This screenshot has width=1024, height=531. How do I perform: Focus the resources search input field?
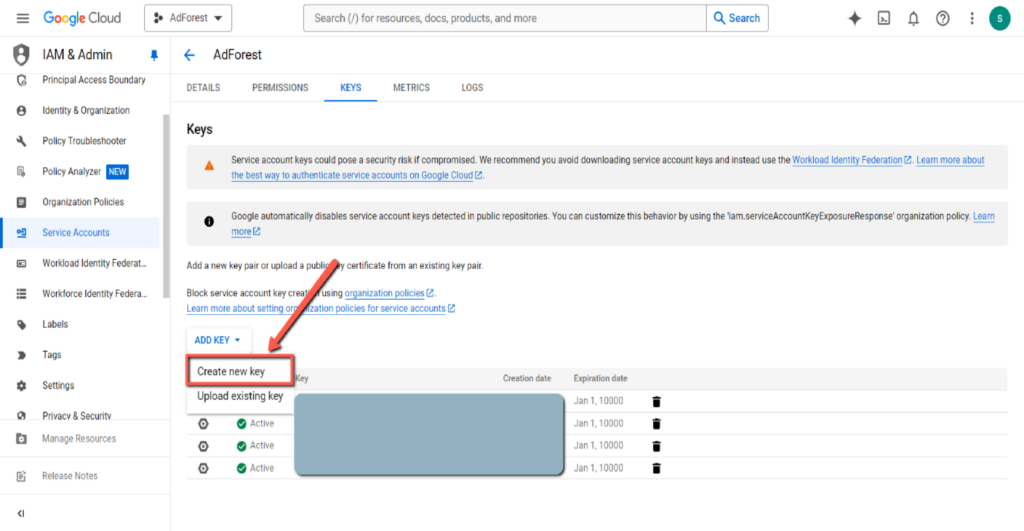coord(505,18)
